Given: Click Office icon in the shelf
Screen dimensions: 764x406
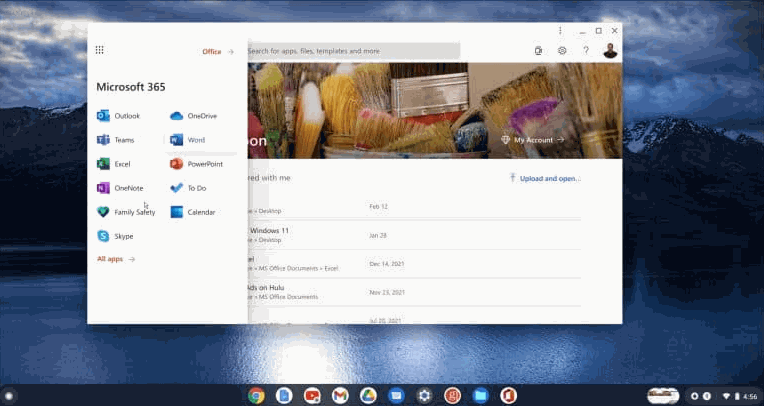Looking at the screenshot, I should pyautogui.click(x=508, y=396).
